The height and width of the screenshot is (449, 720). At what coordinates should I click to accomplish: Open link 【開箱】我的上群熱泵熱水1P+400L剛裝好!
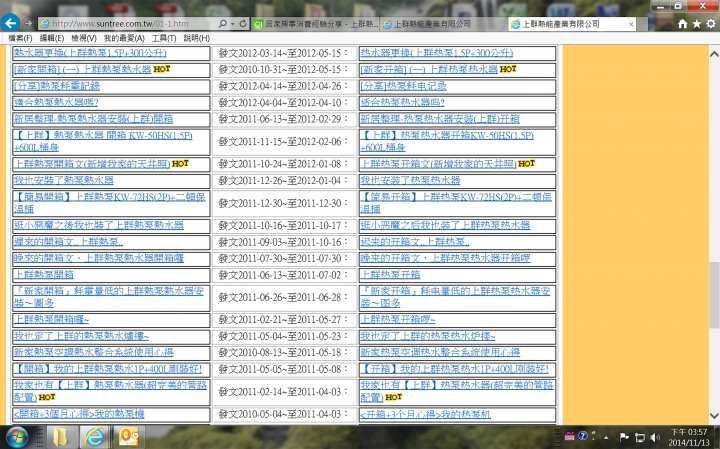tap(108, 369)
